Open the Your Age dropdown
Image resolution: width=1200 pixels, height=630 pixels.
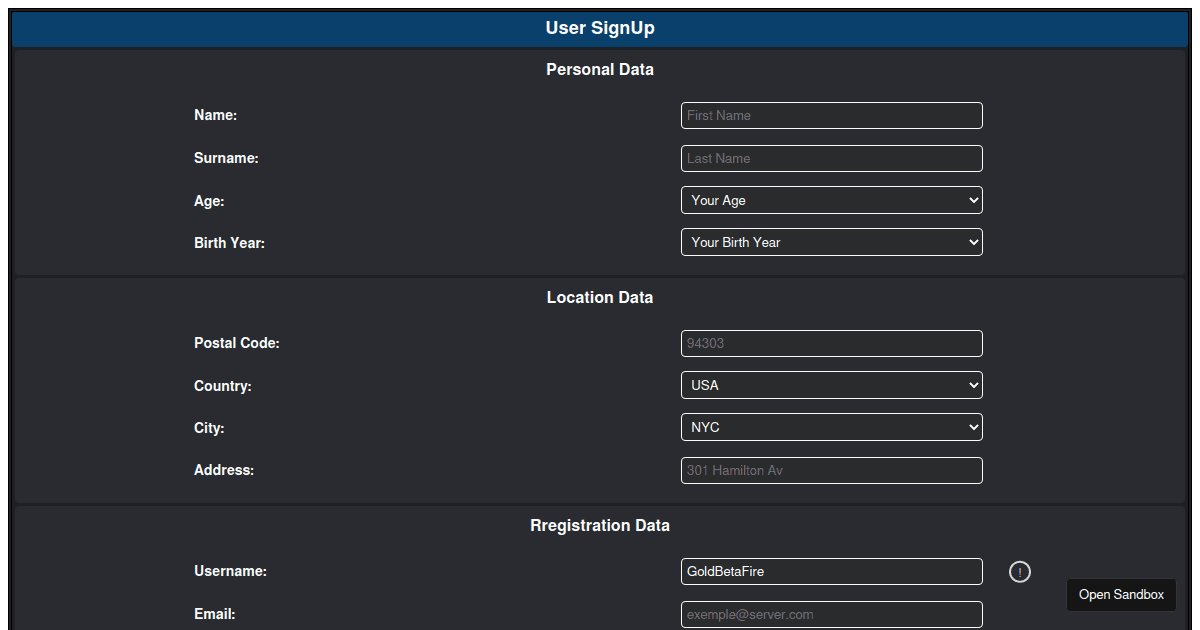tap(832, 200)
